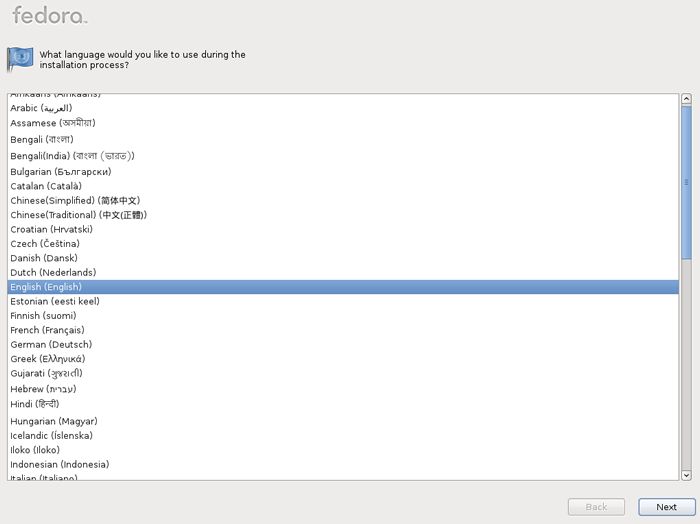Image resolution: width=700 pixels, height=524 pixels.
Task: Pick Czech (Čeština) language
Action: [x=343, y=244]
